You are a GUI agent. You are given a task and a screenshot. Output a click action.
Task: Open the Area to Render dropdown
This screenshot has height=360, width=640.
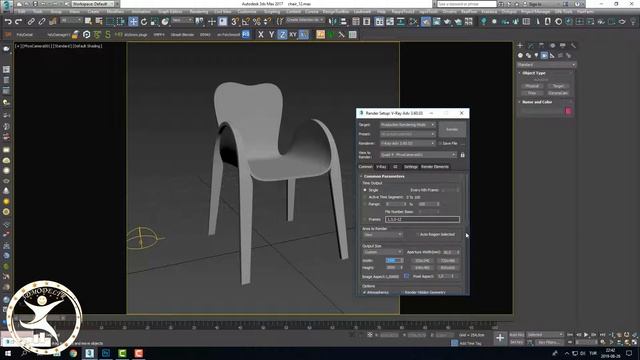click(382, 235)
